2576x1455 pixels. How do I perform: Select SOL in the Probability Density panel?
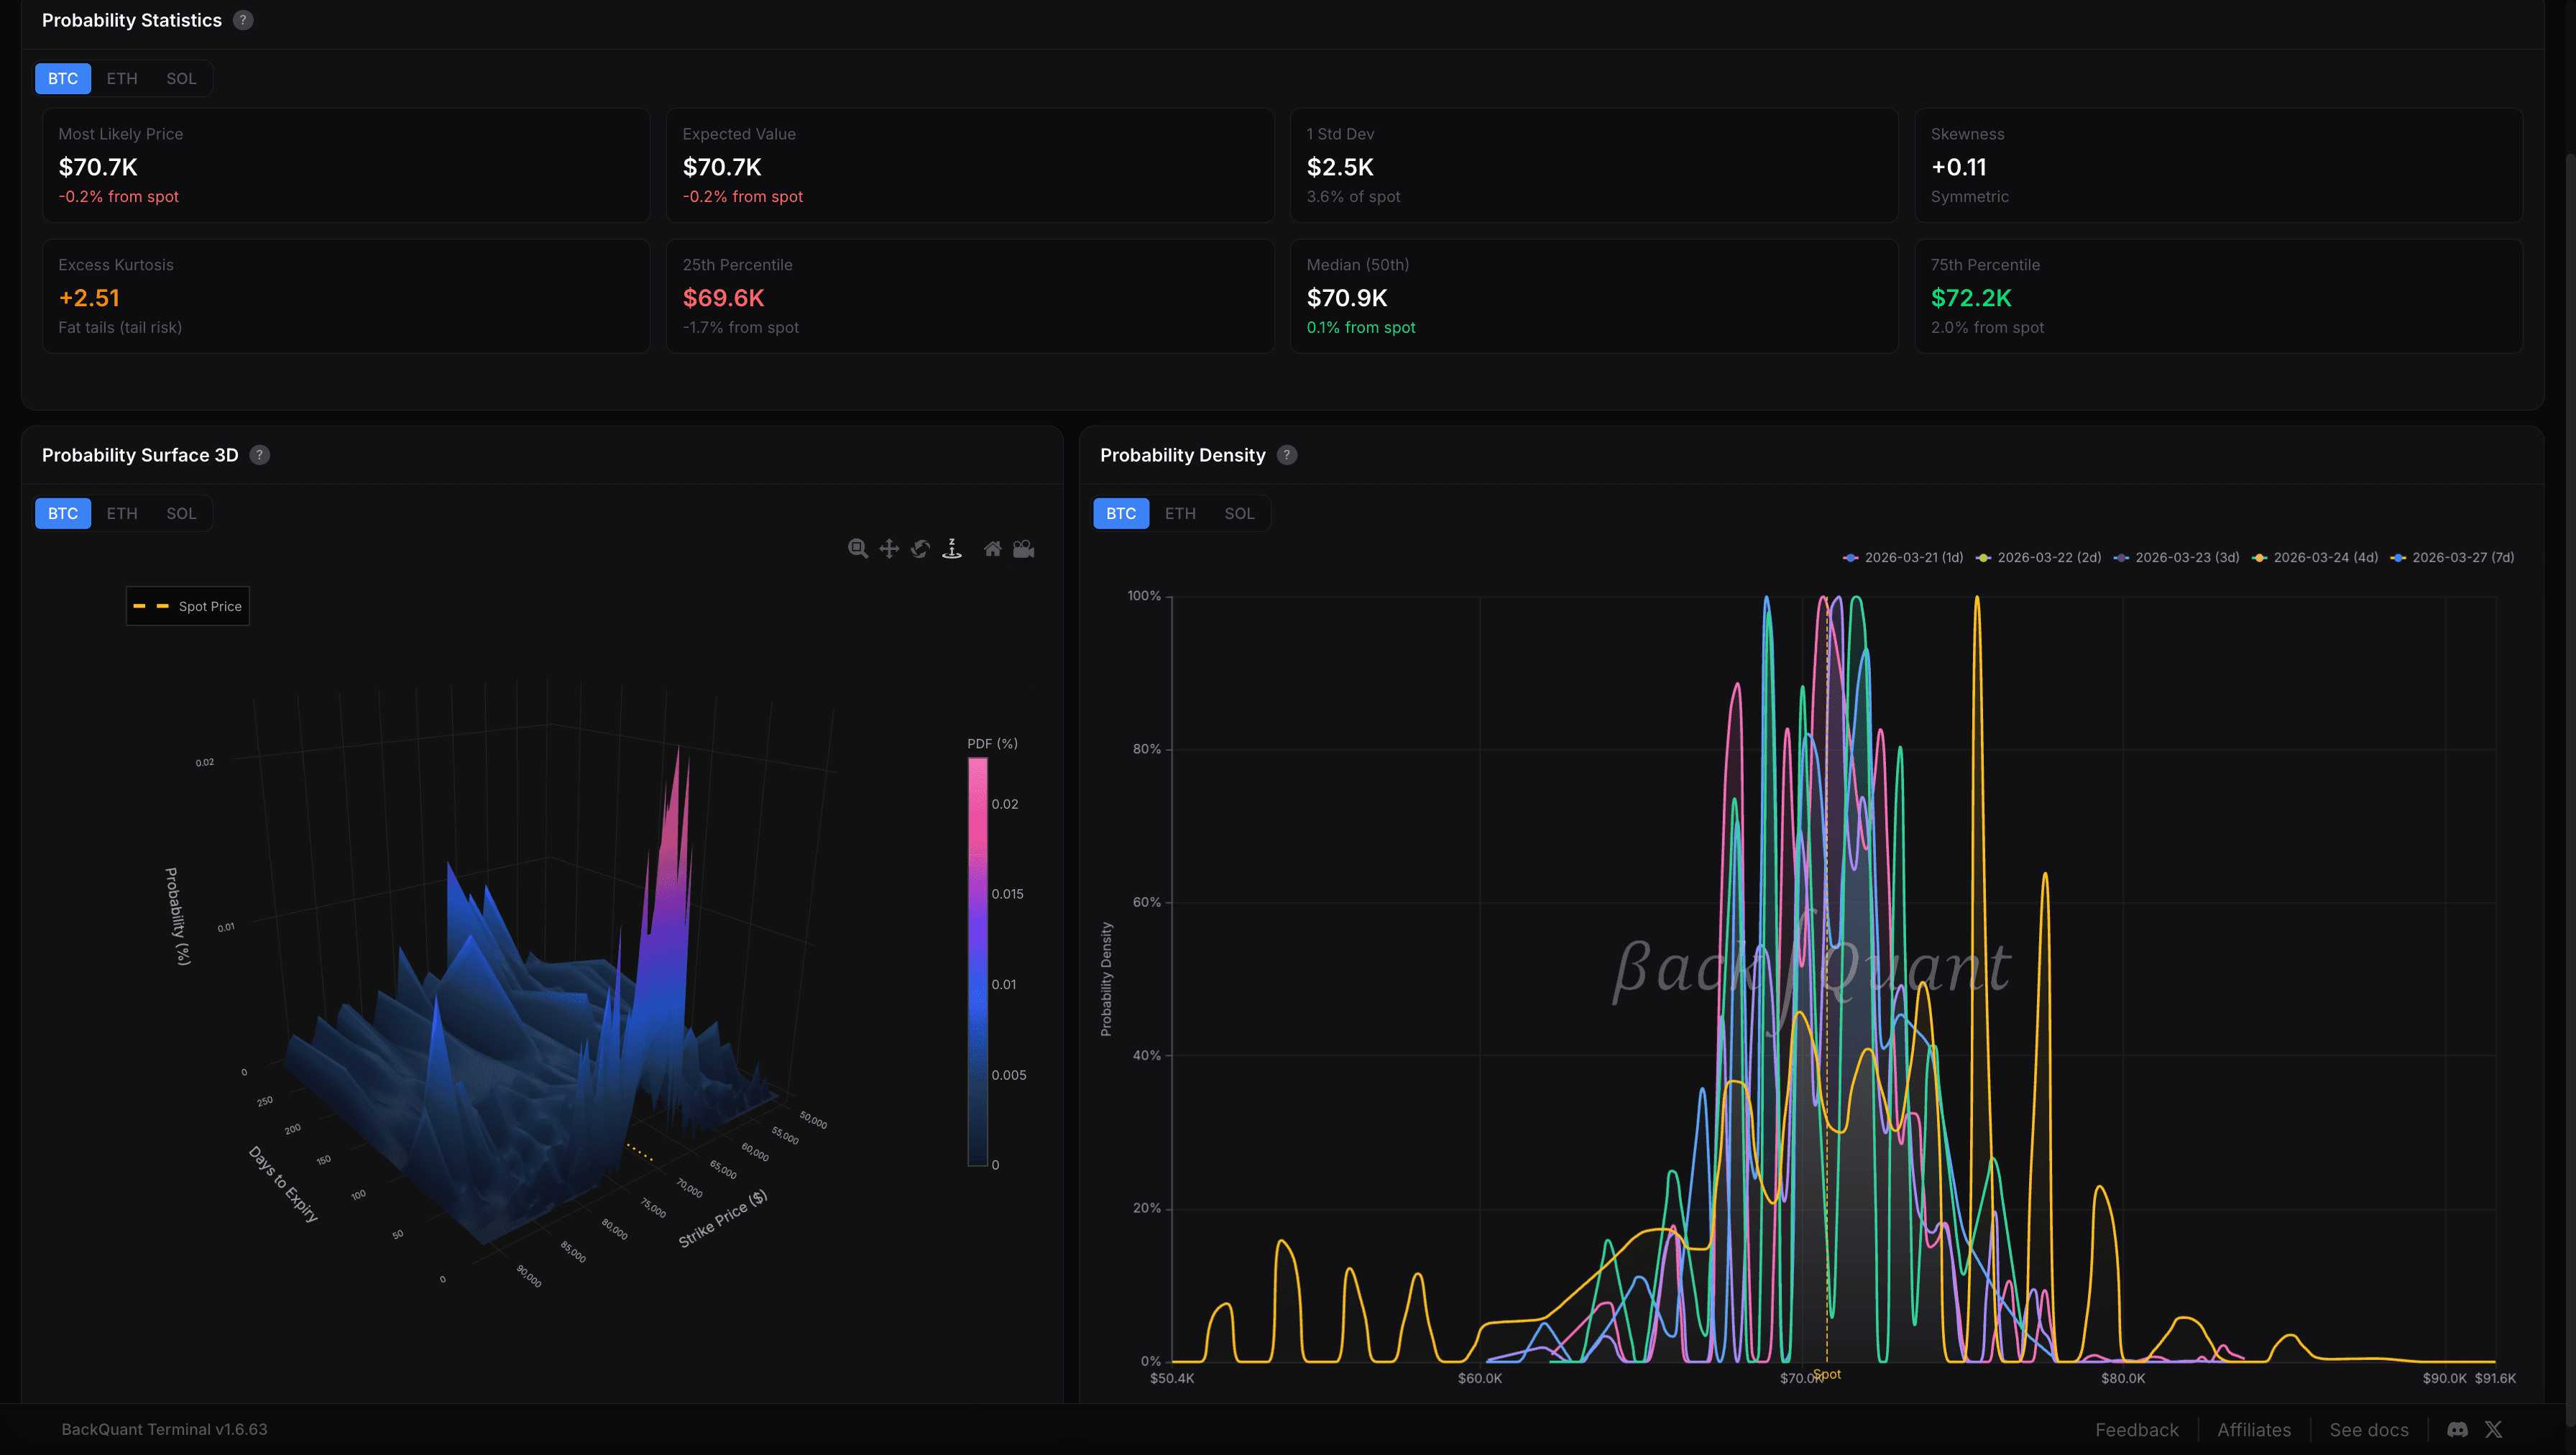click(1239, 513)
